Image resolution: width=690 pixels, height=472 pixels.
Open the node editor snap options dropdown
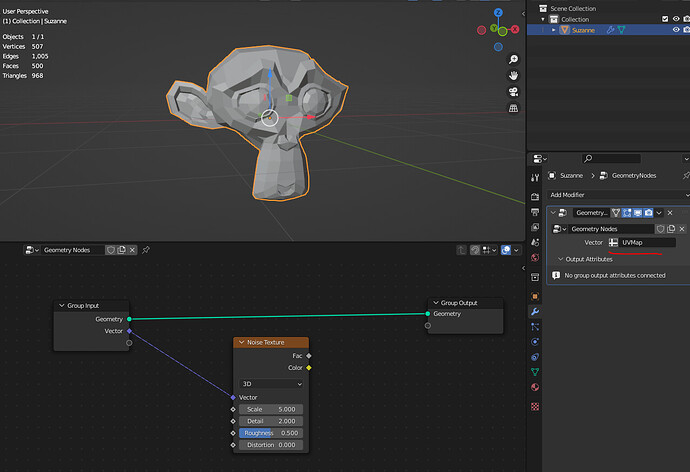coord(489,250)
